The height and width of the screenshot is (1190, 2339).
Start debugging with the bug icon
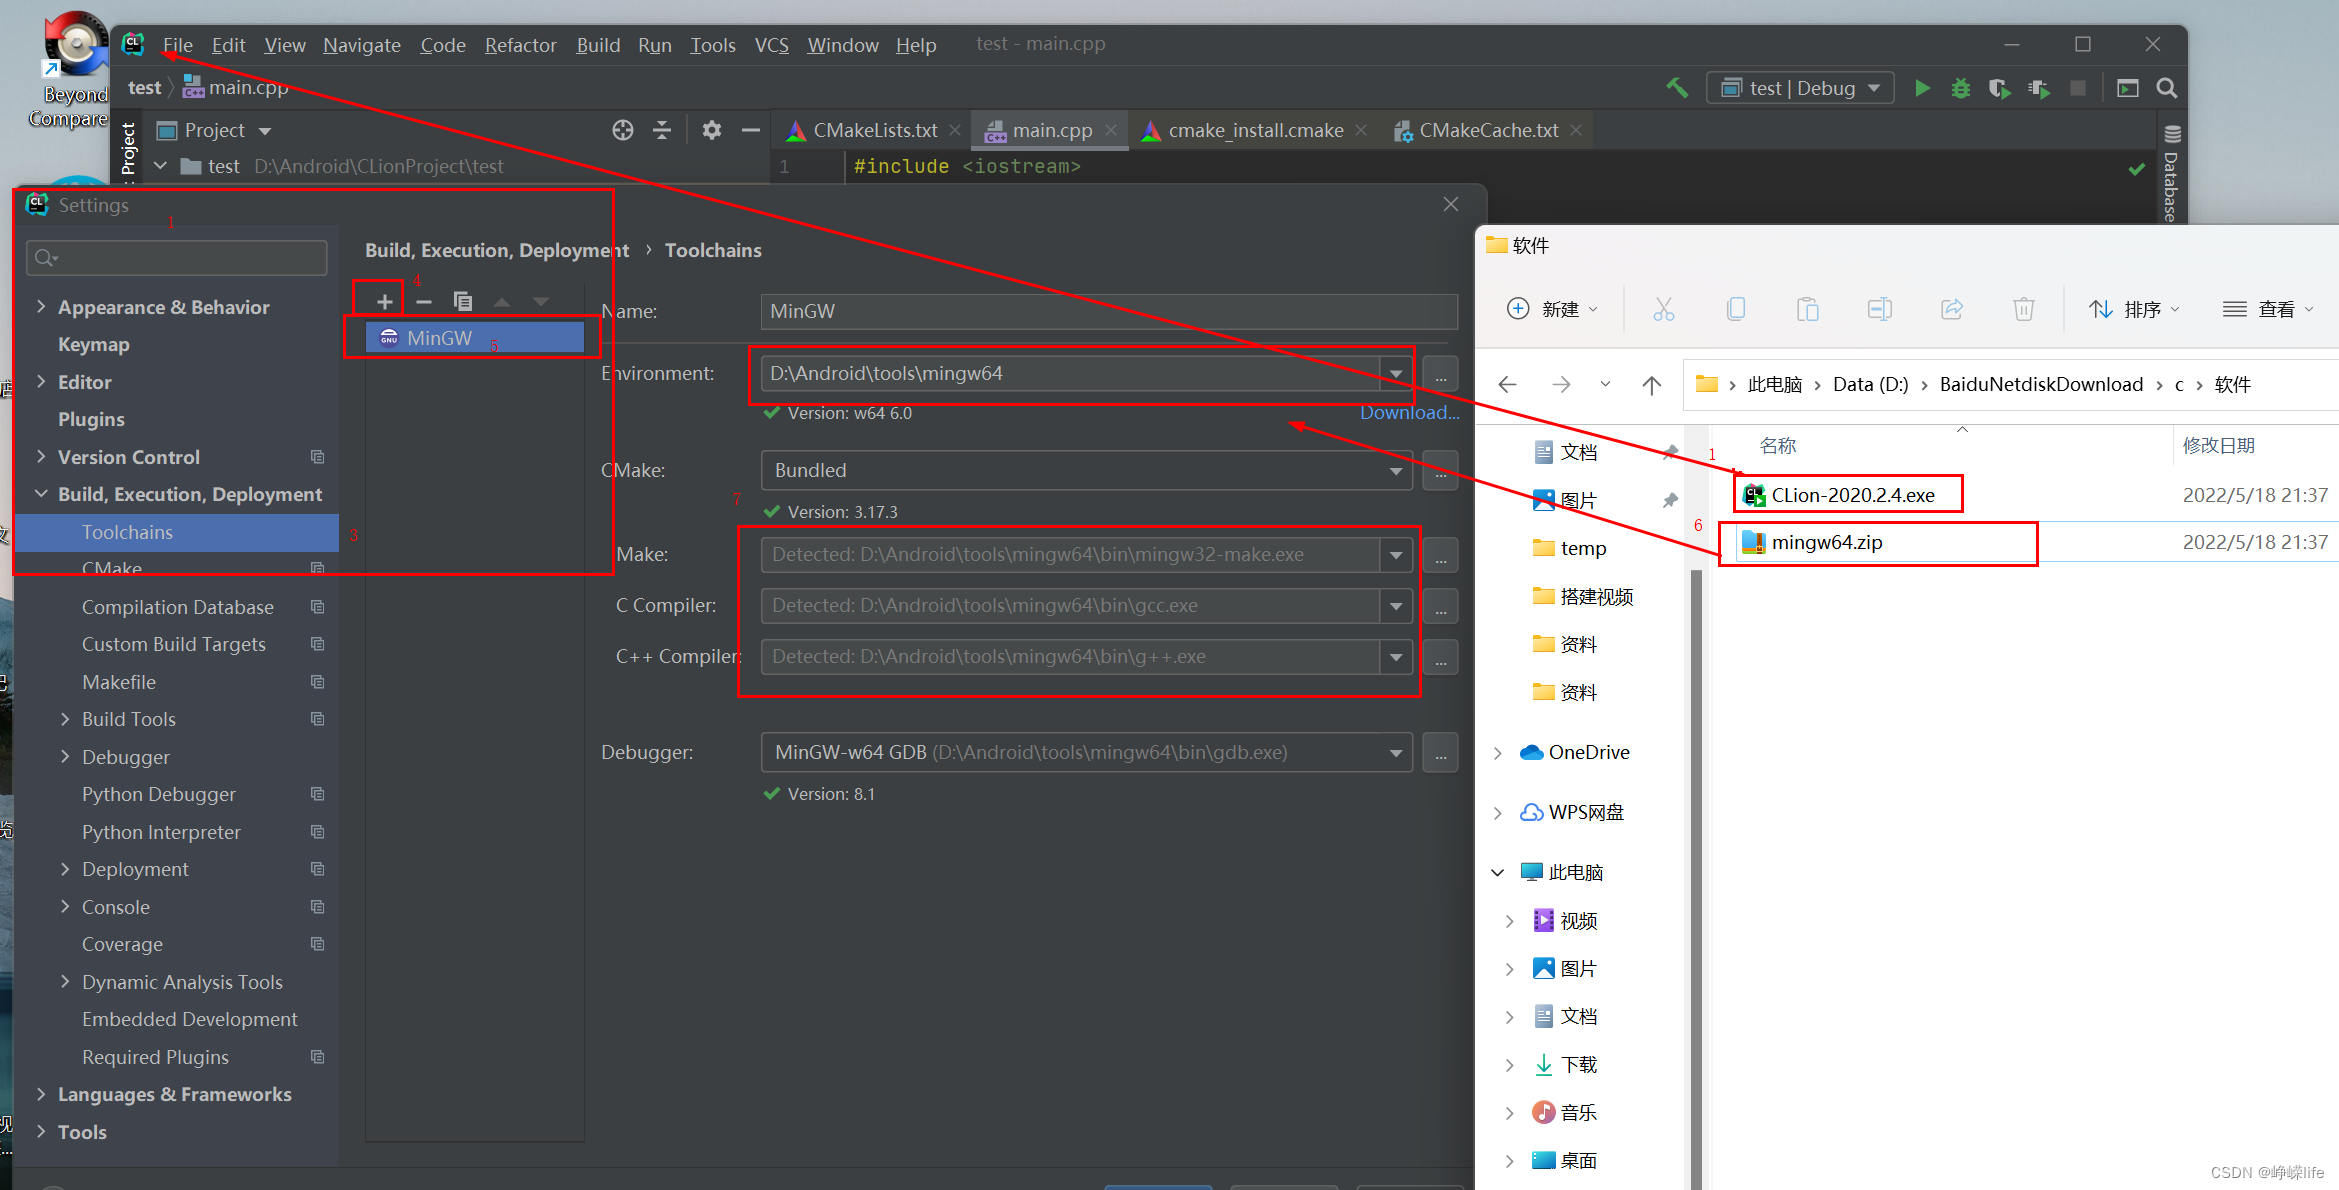click(x=1960, y=88)
